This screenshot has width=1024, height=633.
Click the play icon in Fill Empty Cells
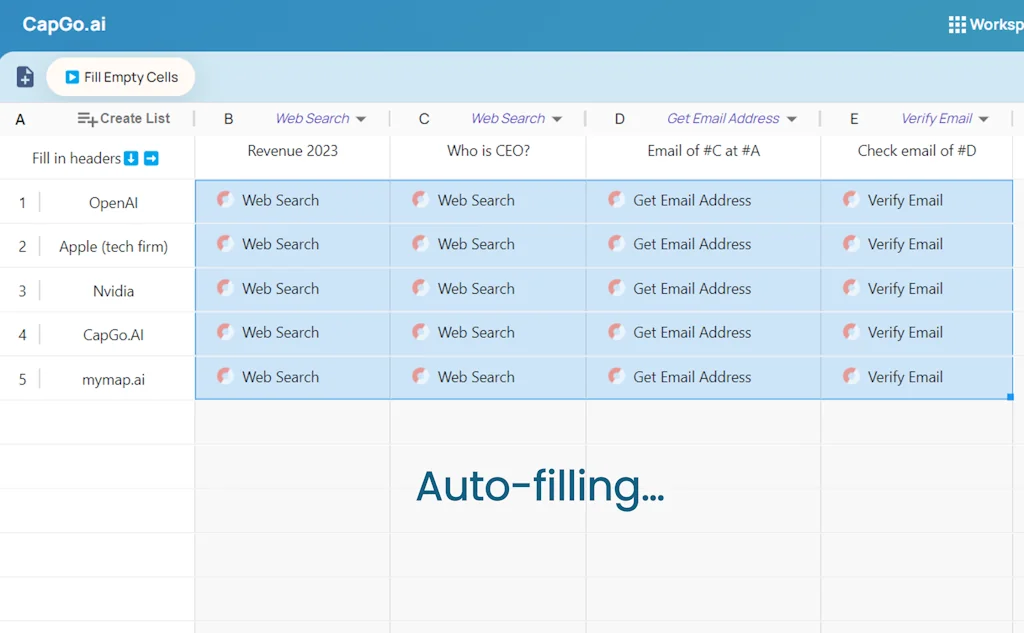[70, 76]
